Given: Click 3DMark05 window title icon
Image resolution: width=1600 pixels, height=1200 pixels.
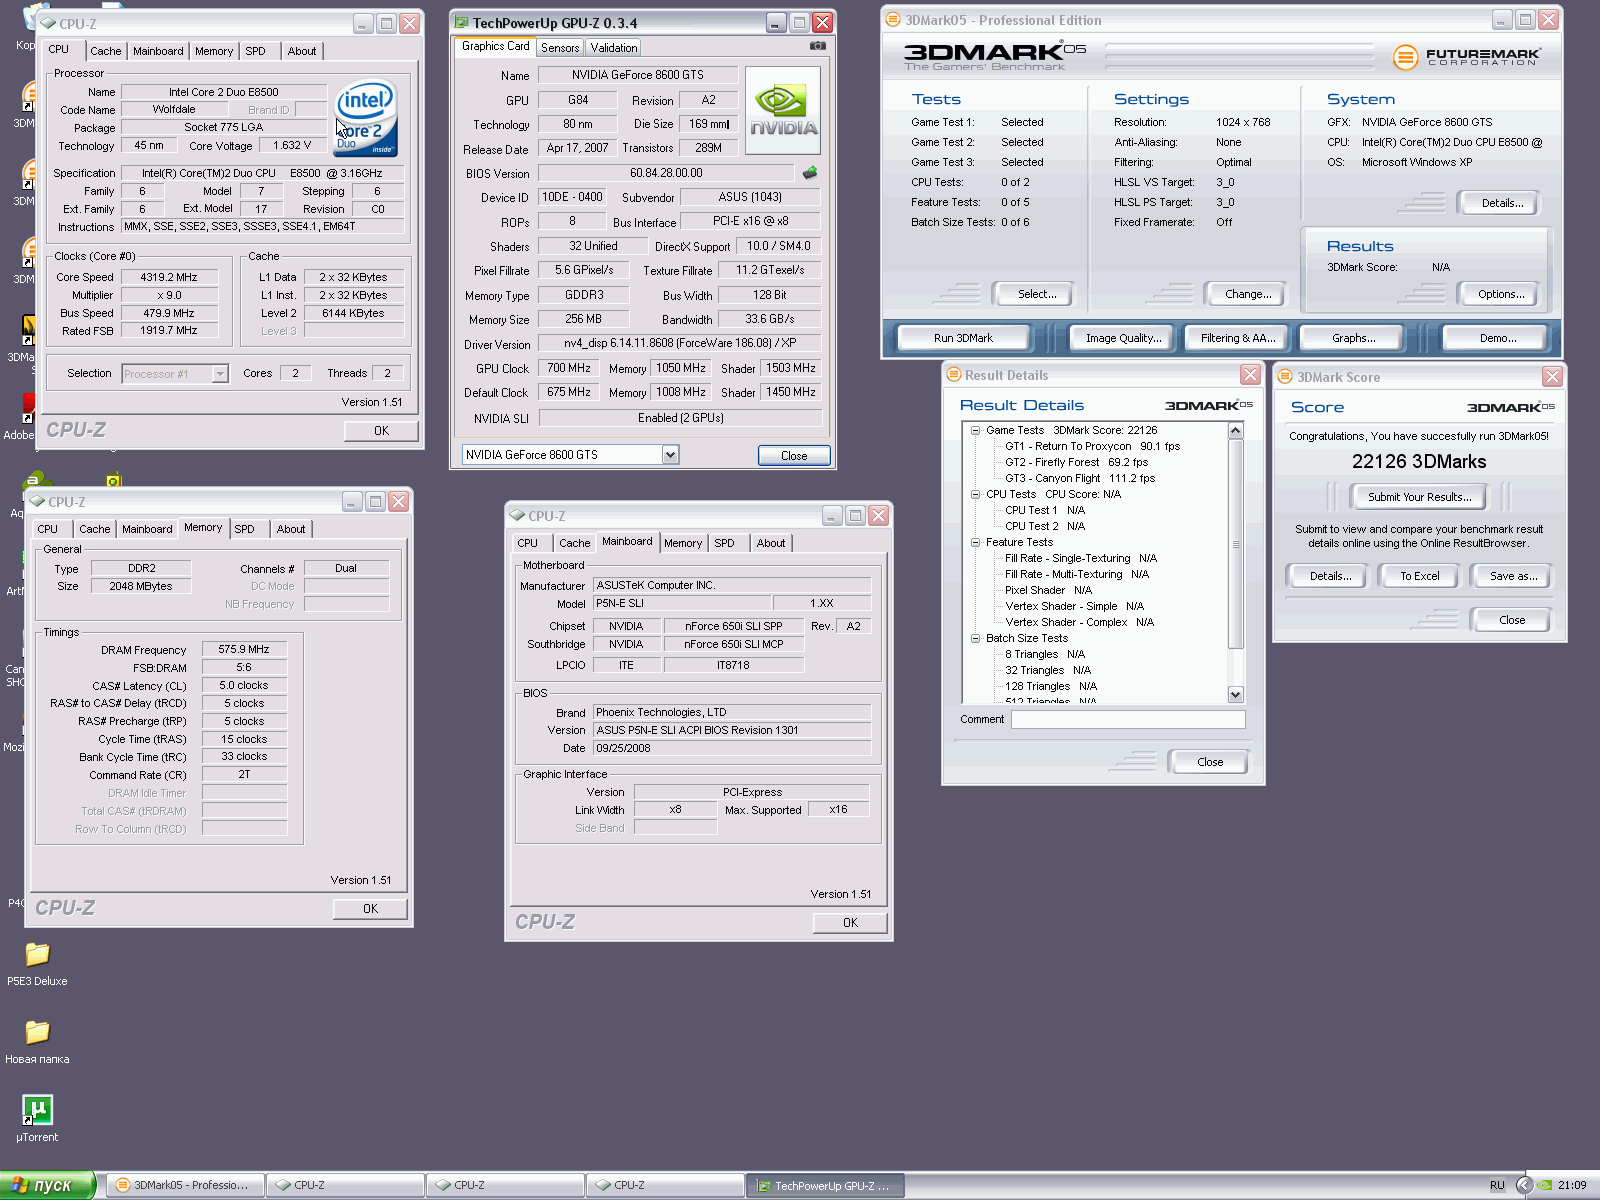Looking at the screenshot, I should click(894, 20).
